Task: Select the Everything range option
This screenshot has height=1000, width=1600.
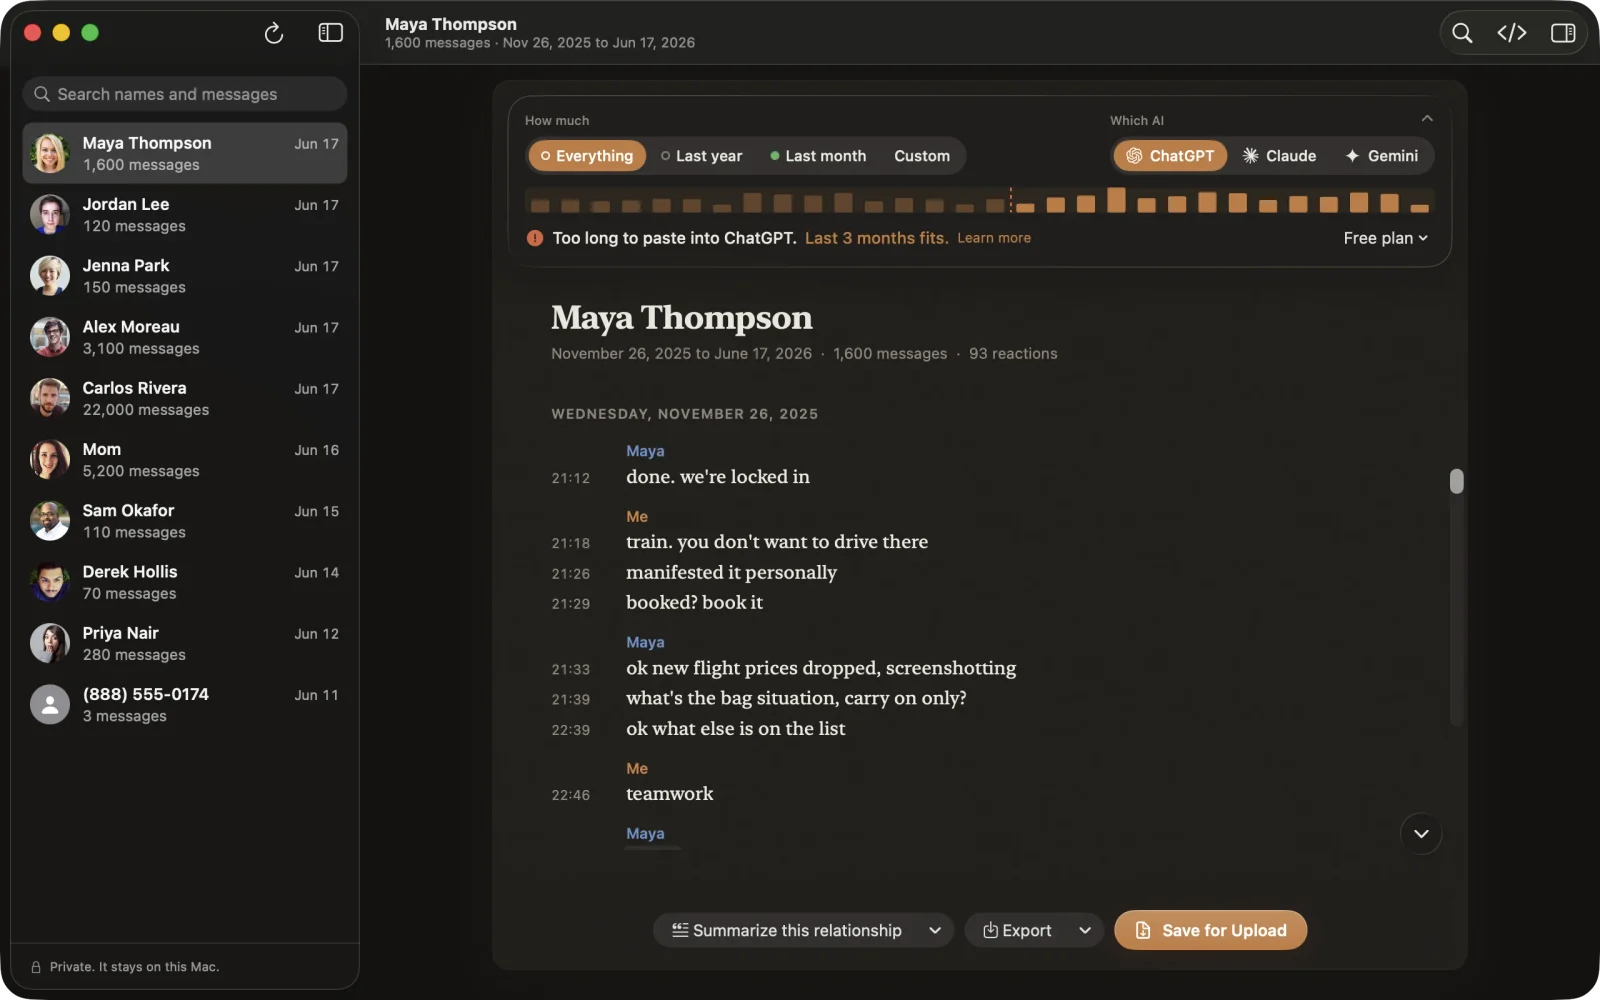Action: click(587, 156)
